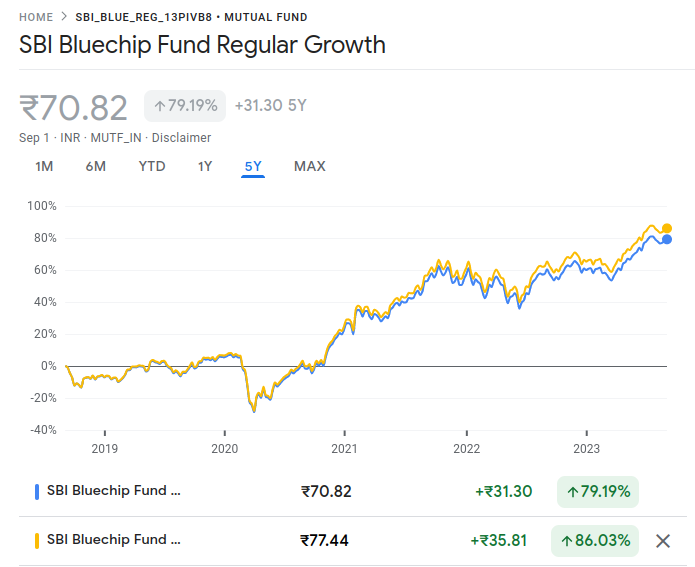695x567 pixels.
Task: Click the up-arrow 79.19% badge near price
Action: point(185,106)
